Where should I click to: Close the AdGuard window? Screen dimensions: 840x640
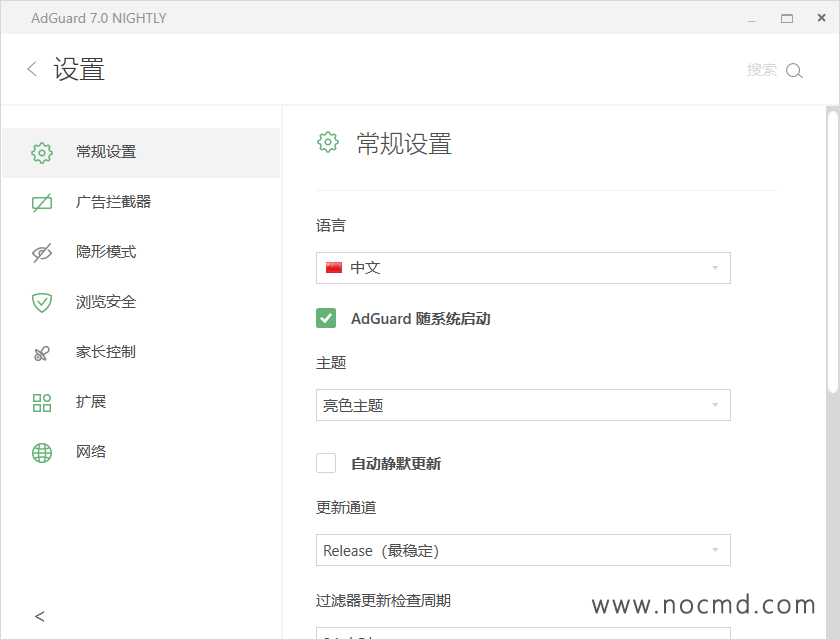tap(821, 18)
